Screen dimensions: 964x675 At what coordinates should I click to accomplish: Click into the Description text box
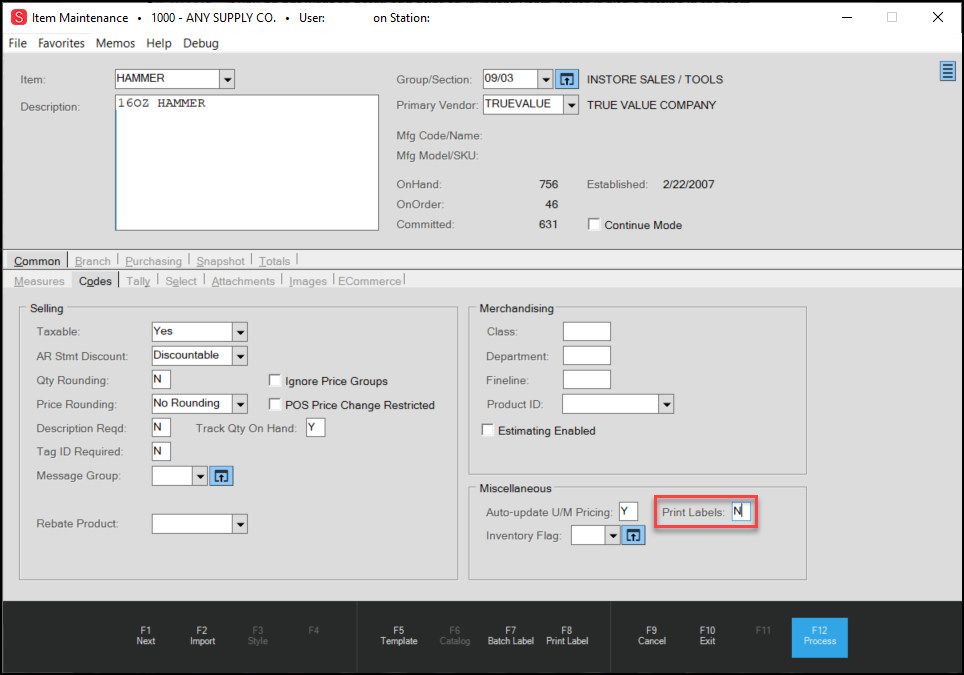pyautogui.click(x=247, y=162)
